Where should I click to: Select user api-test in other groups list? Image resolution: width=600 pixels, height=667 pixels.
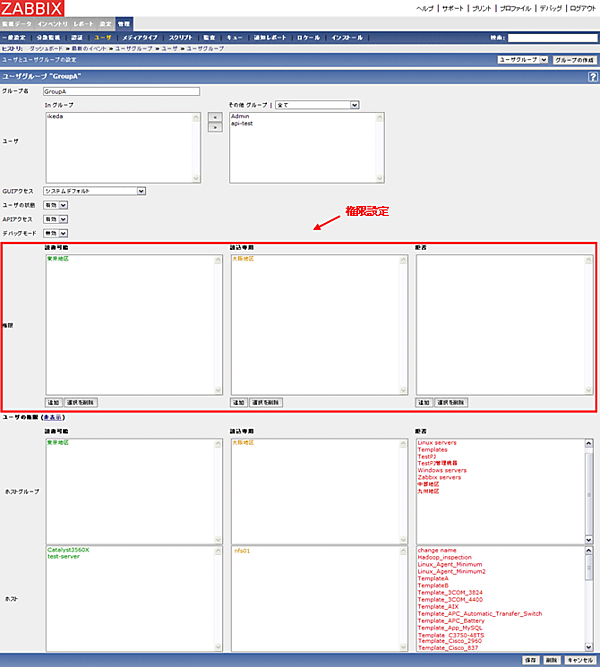tap(242, 123)
